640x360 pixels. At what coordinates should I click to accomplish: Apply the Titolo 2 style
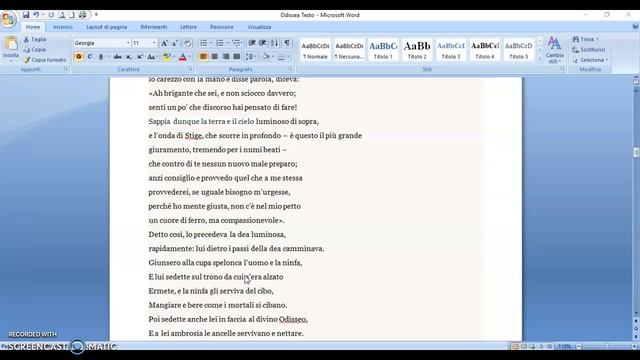pyautogui.click(x=417, y=50)
